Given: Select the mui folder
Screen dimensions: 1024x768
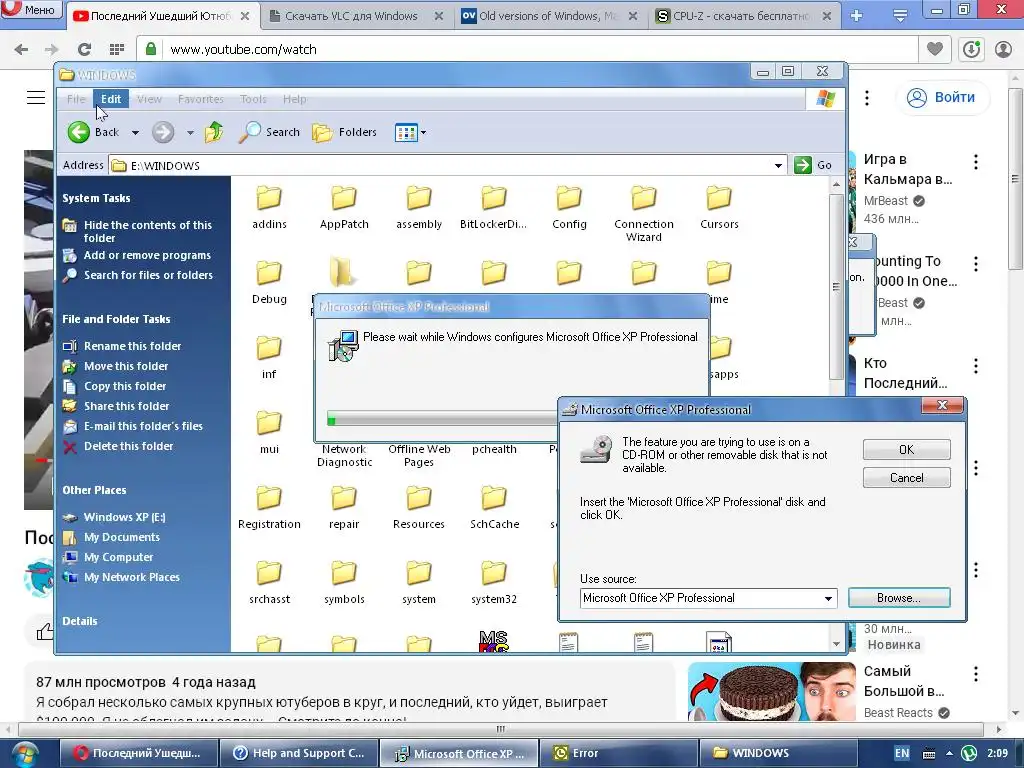Looking at the screenshot, I should pos(269,433).
